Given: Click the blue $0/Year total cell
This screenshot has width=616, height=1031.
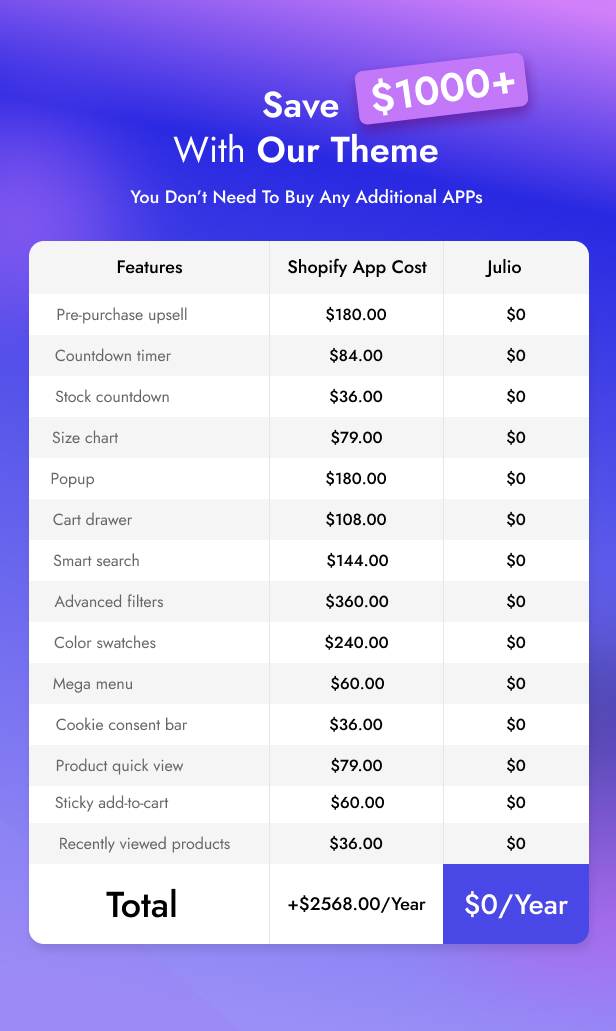Looking at the screenshot, I should (516, 904).
